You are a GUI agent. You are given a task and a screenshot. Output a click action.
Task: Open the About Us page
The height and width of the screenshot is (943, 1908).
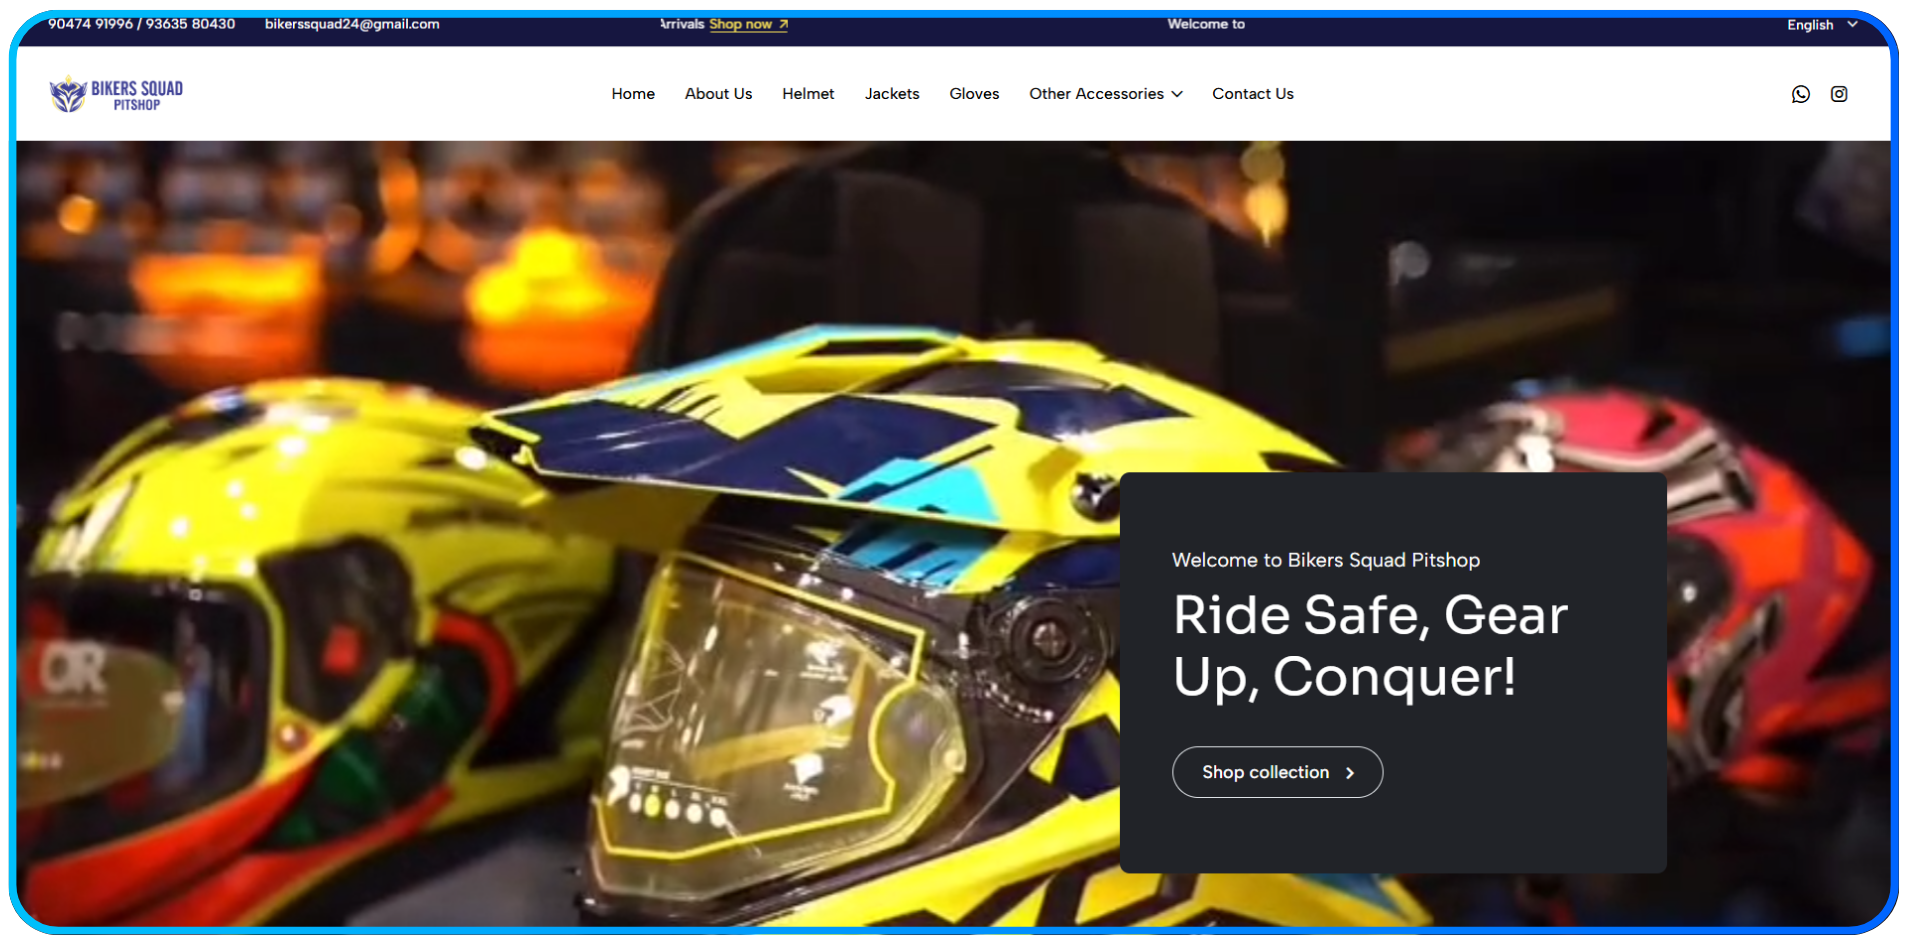pos(718,94)
